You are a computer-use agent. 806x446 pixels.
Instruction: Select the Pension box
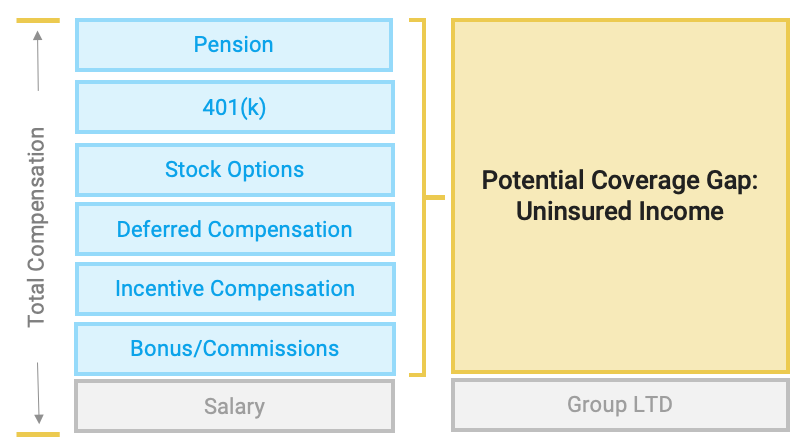click(234, 45)
